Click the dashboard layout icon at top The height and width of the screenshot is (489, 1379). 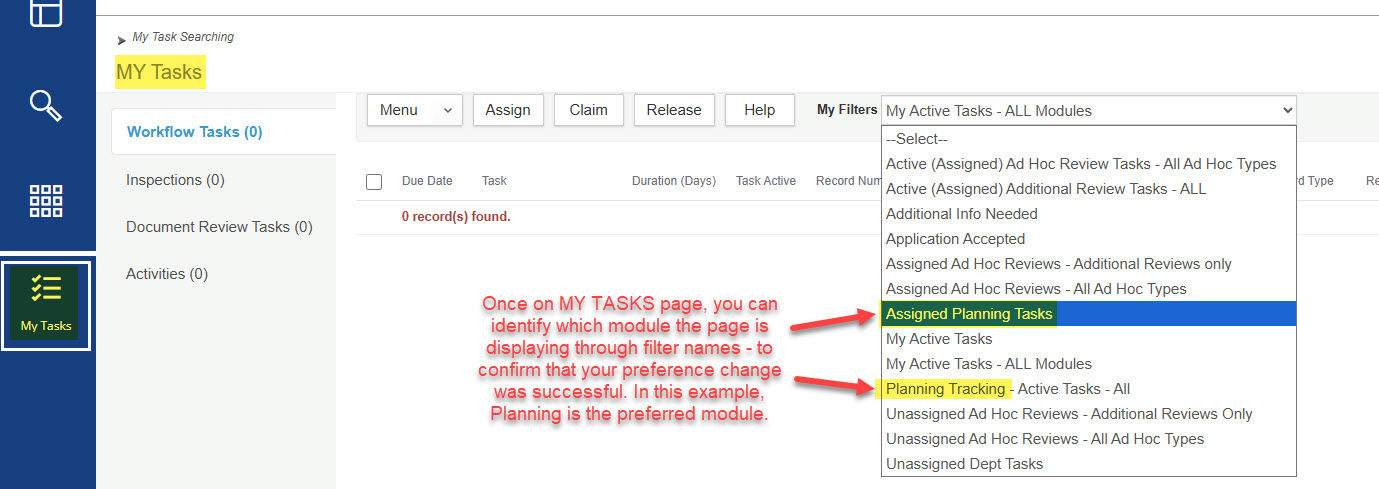point(46,12)
